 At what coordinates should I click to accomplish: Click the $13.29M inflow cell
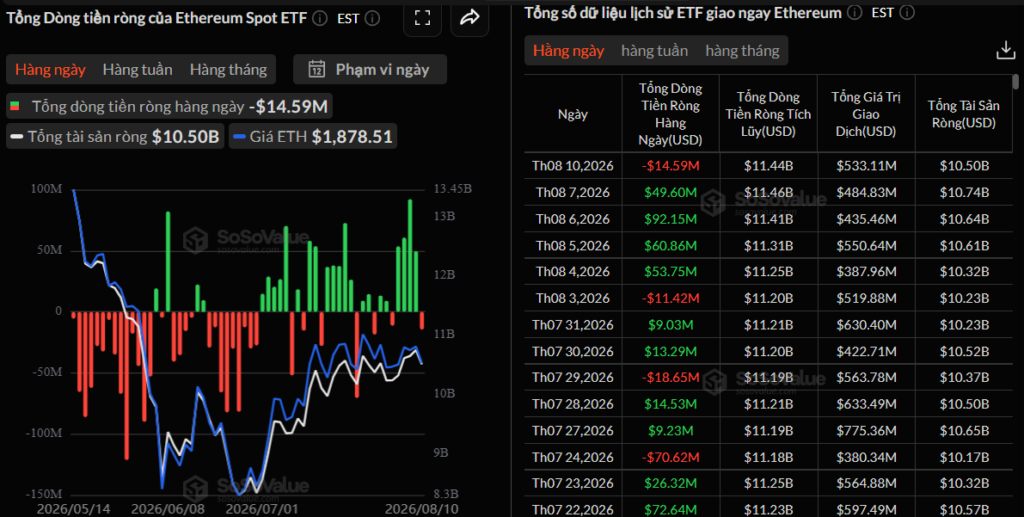click(670, 352)
